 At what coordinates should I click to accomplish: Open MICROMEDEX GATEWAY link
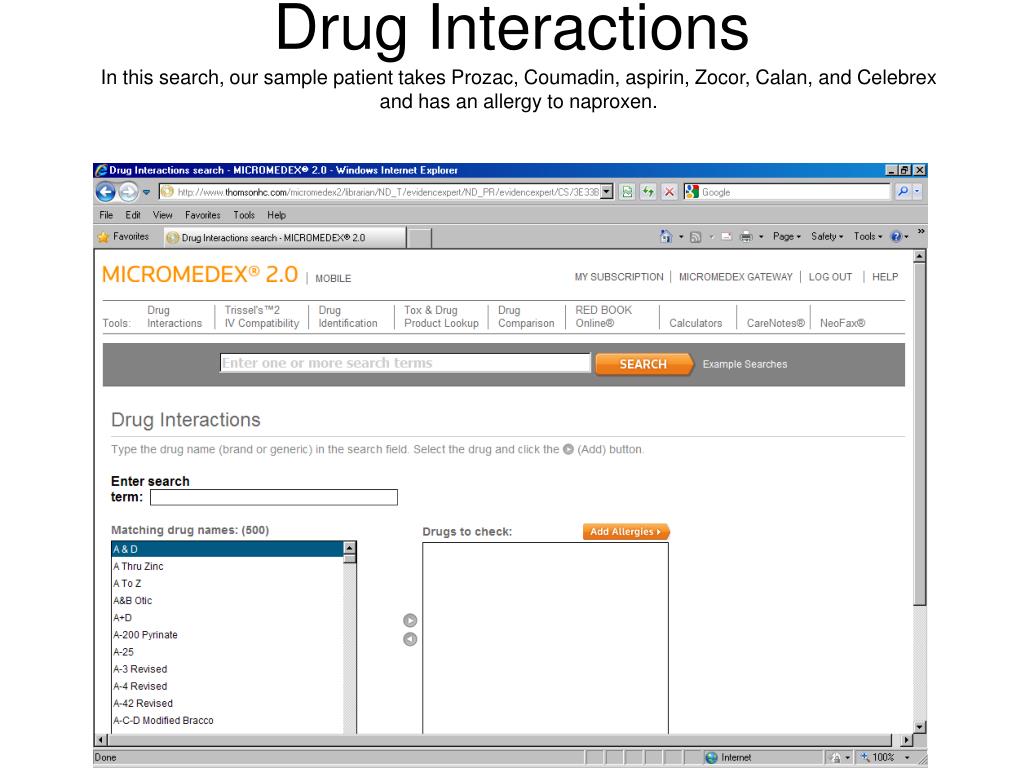[735, 277]
